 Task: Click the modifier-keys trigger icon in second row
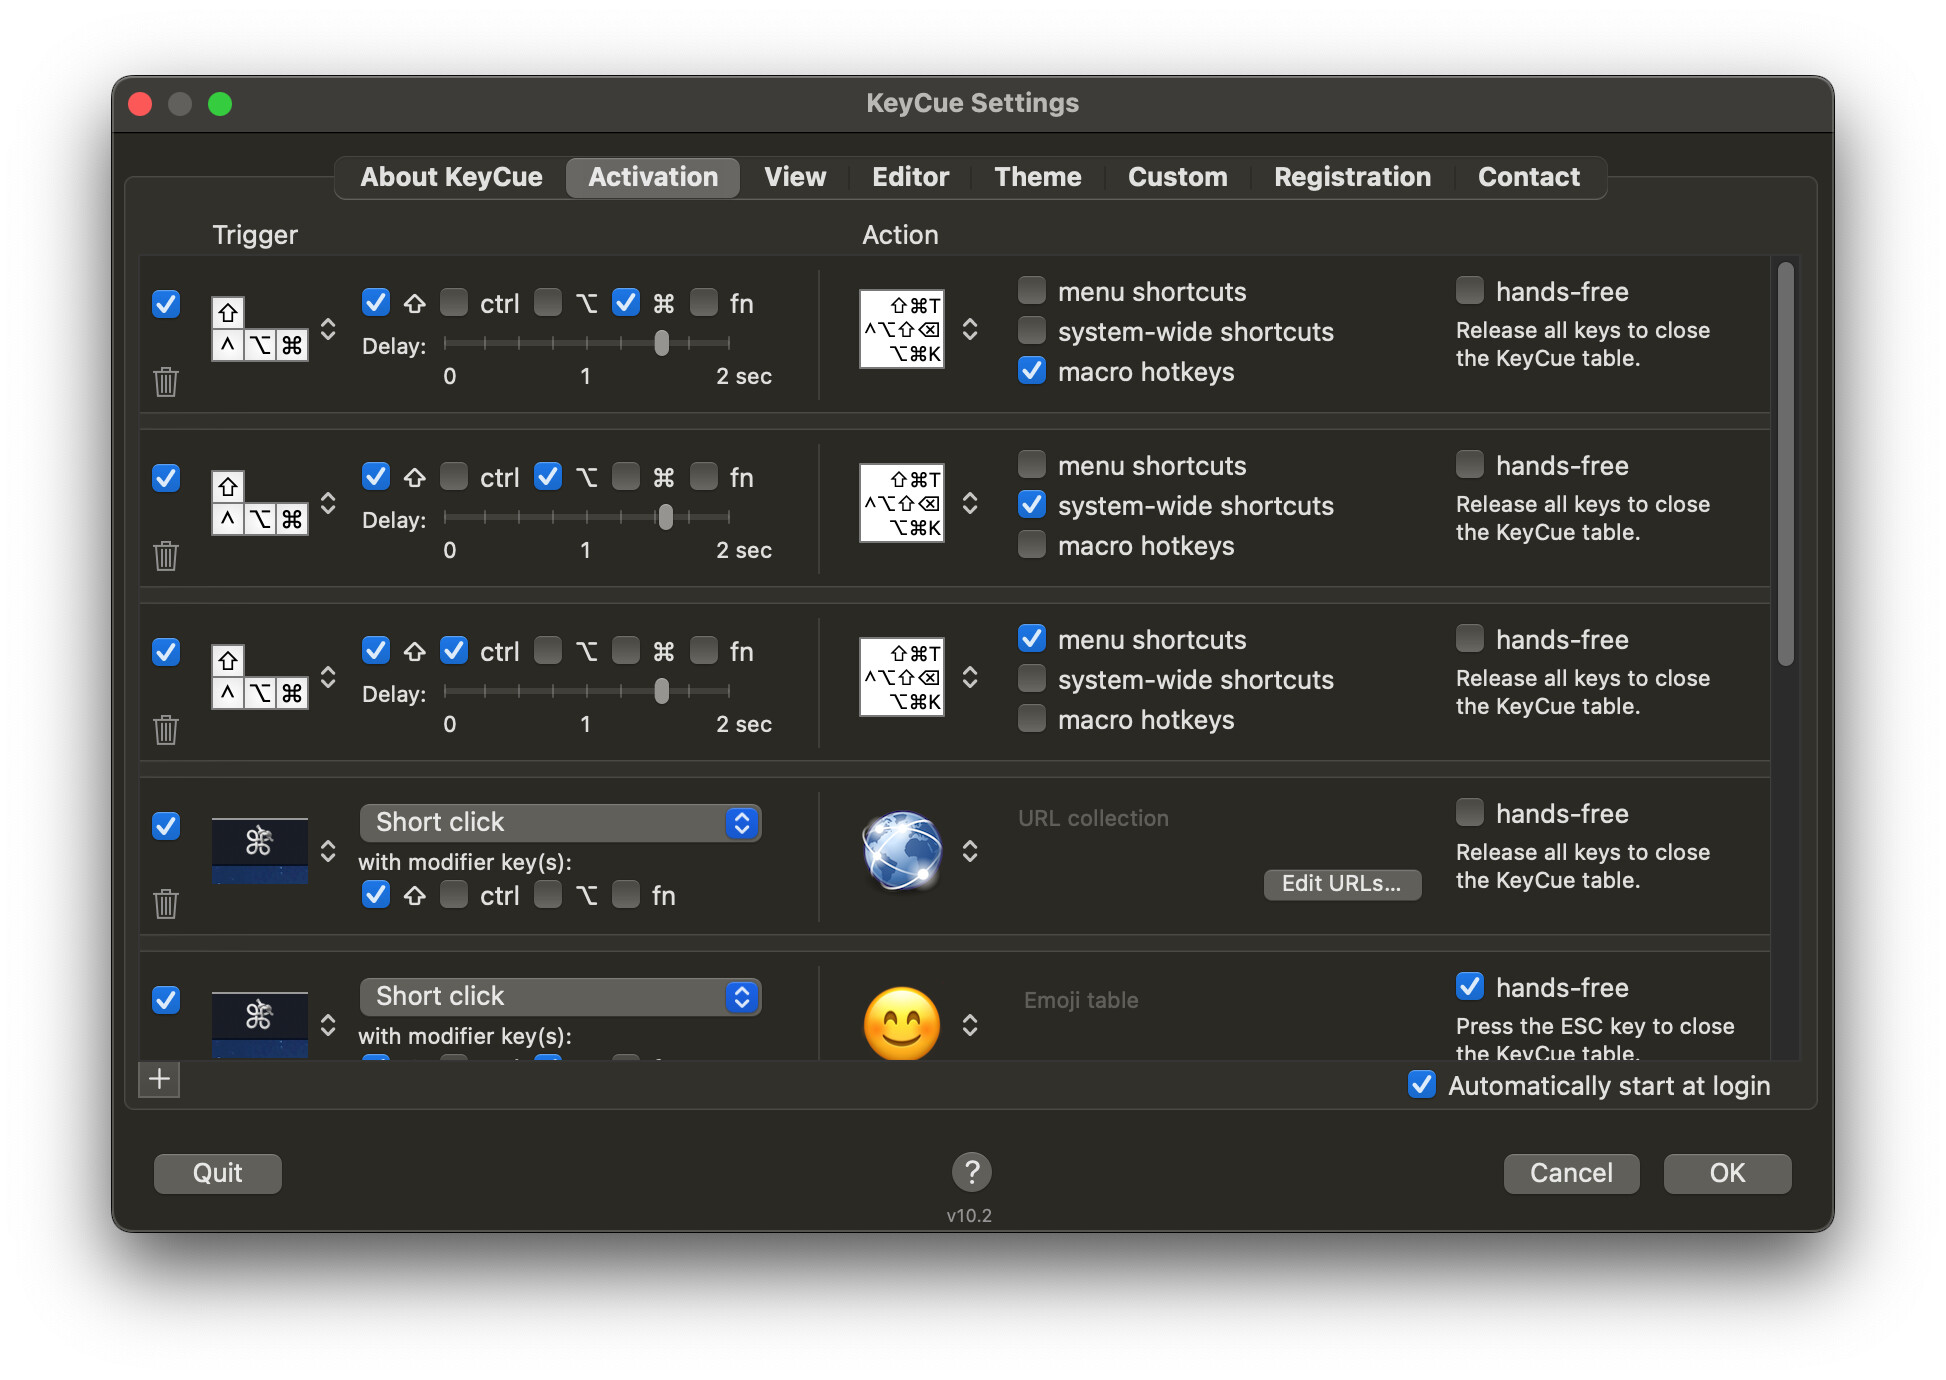(x=260, y=503)
